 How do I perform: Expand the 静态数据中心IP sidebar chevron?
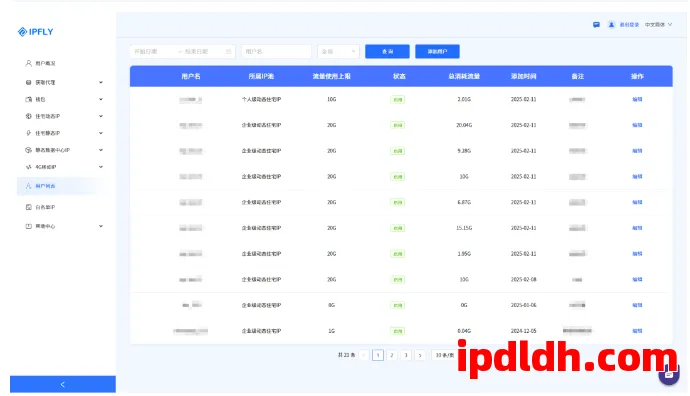(101, 150)
